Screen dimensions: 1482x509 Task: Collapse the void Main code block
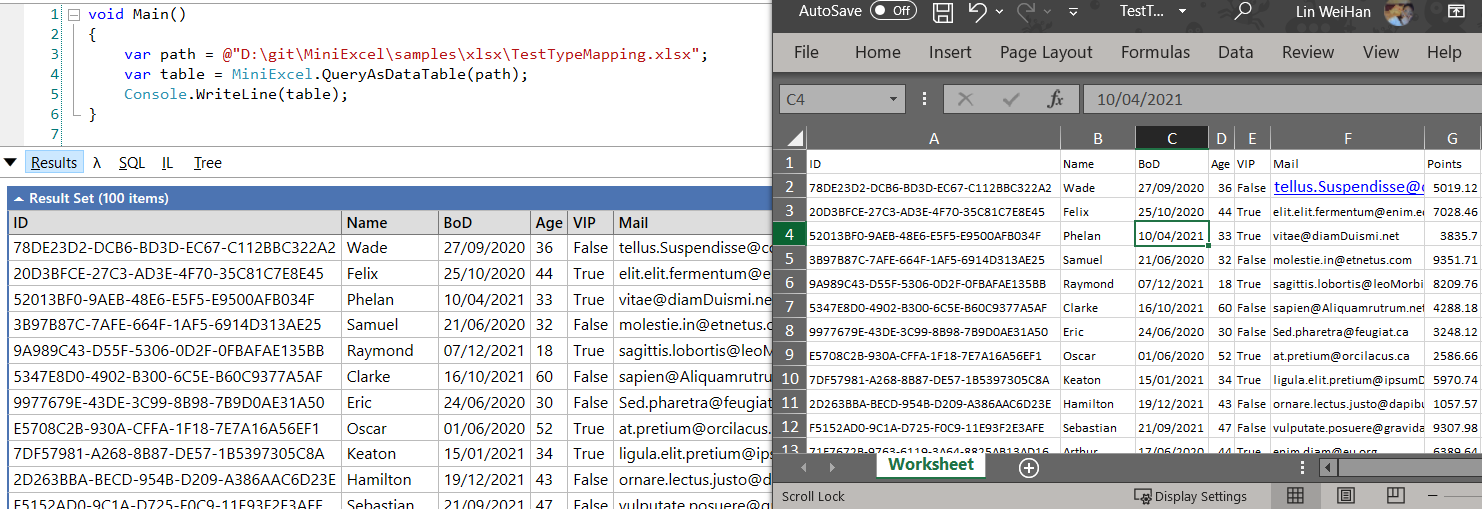pos(73,15)
